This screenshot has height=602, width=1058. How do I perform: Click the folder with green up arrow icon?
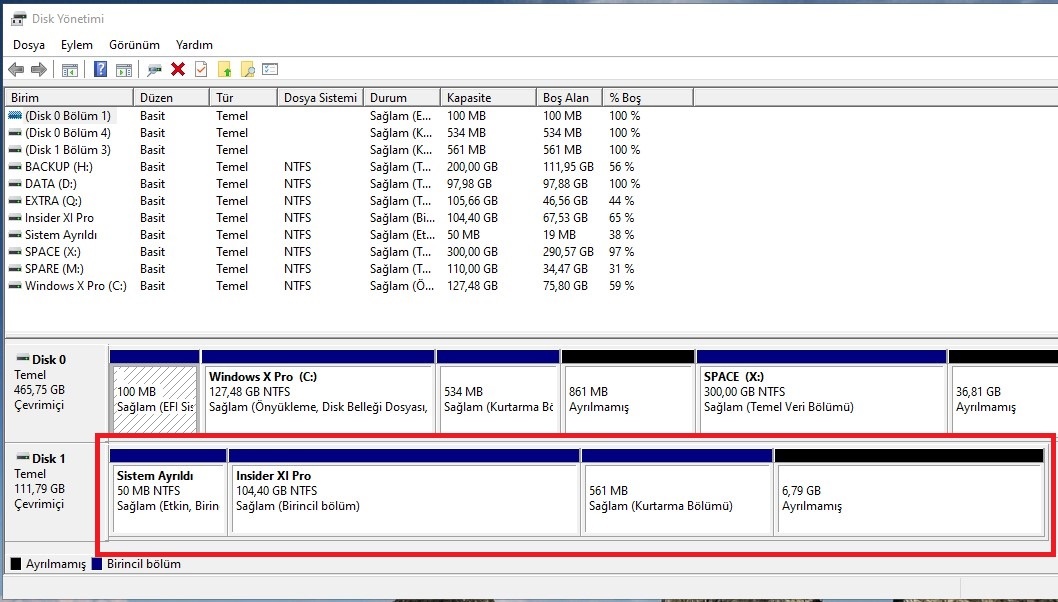click(225, 69)
